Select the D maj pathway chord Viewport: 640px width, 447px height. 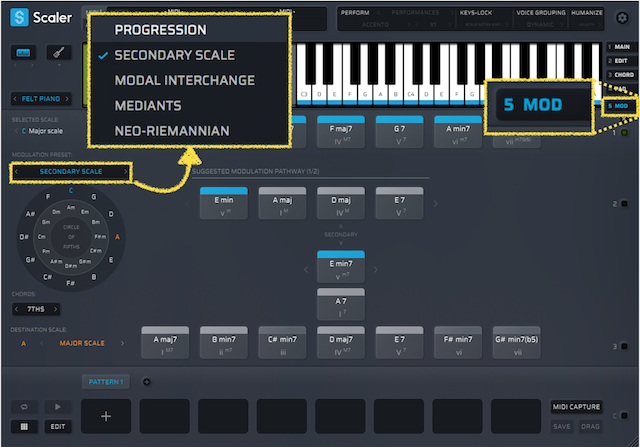pyautogui.click(x=341, y=203)
